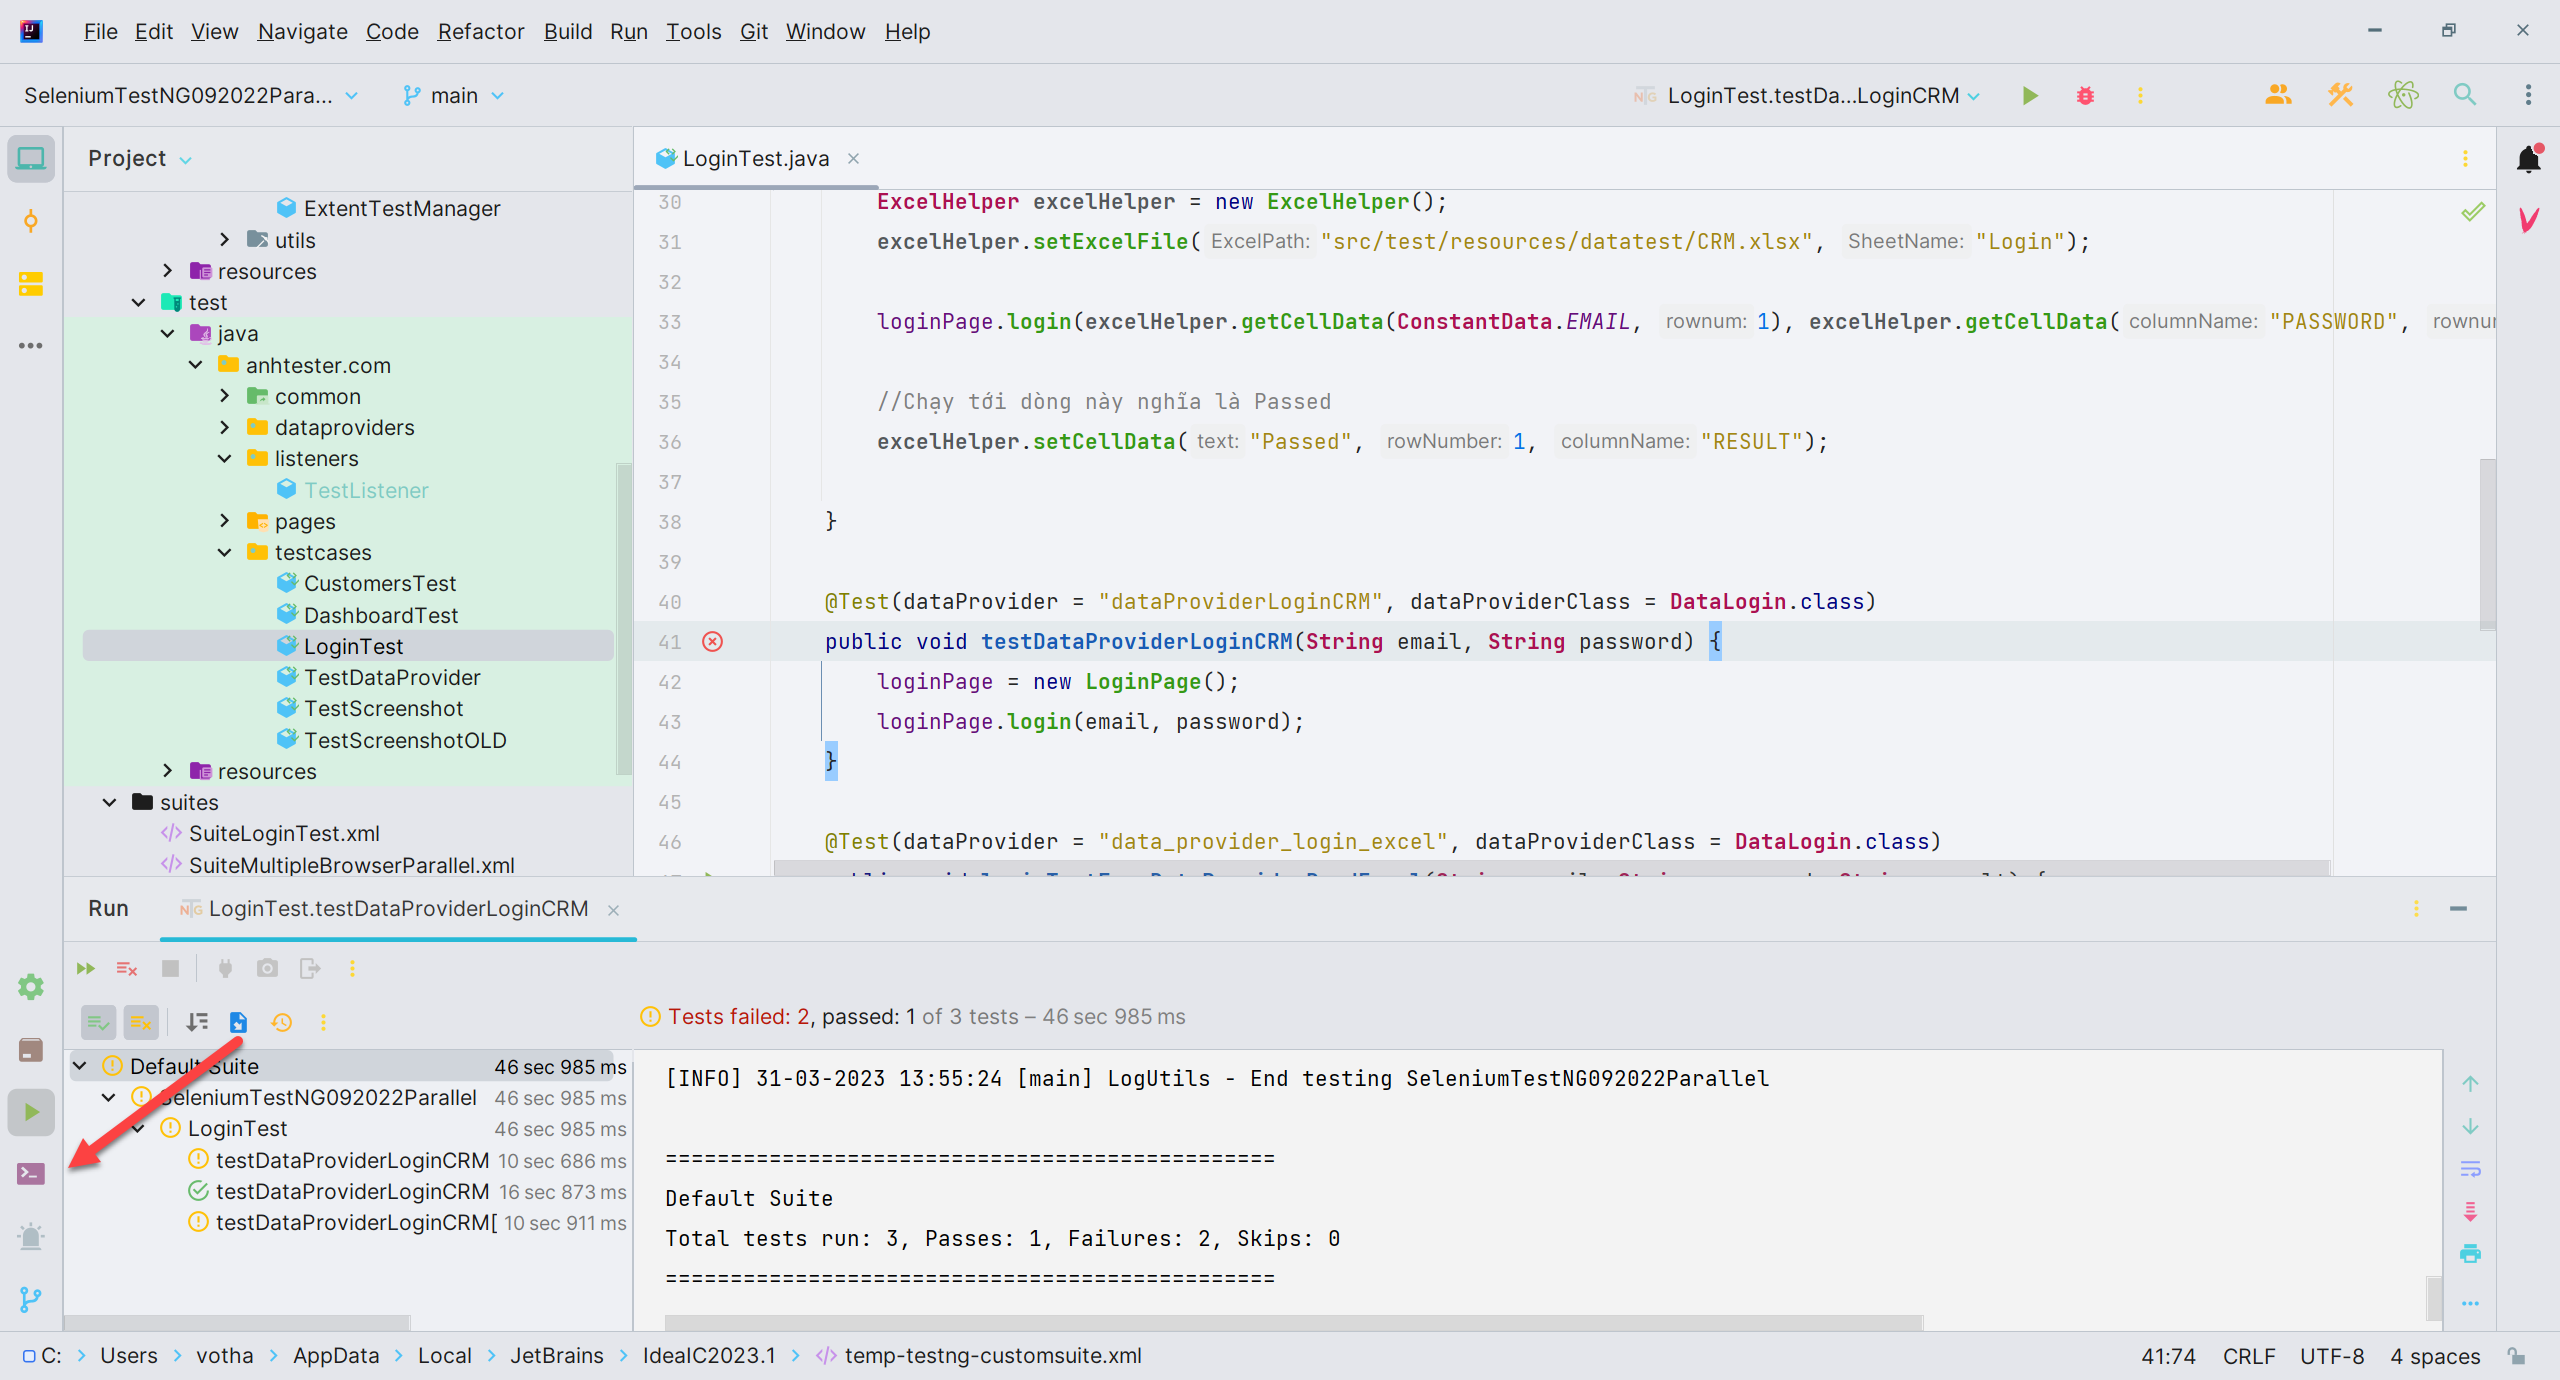Toggle show passed tests filter
This screenshot has height=1380, width=2560.
click(98, 1022)
